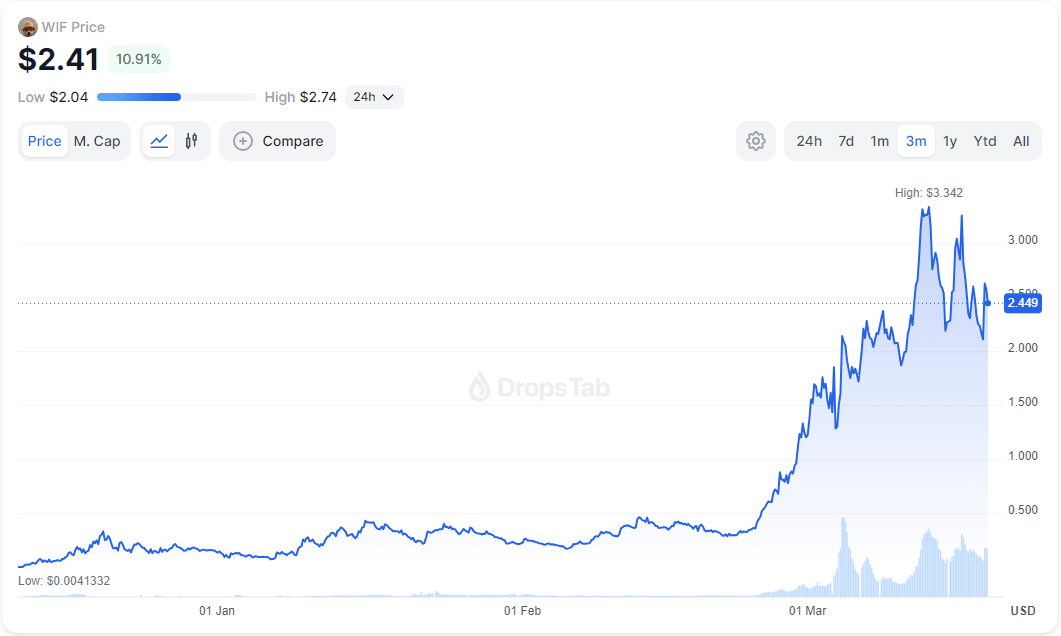
Task: Select the 1y chart range tab
Action: (950, 141)
